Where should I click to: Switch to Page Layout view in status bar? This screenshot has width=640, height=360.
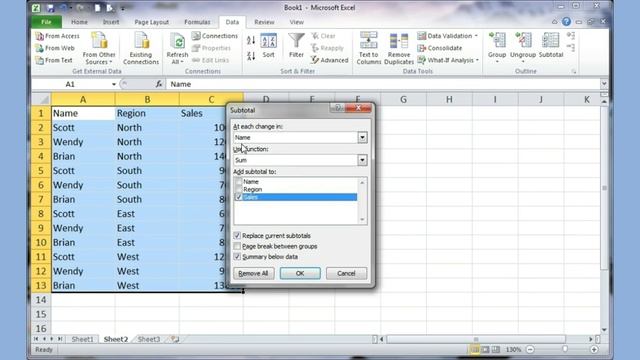485,350
